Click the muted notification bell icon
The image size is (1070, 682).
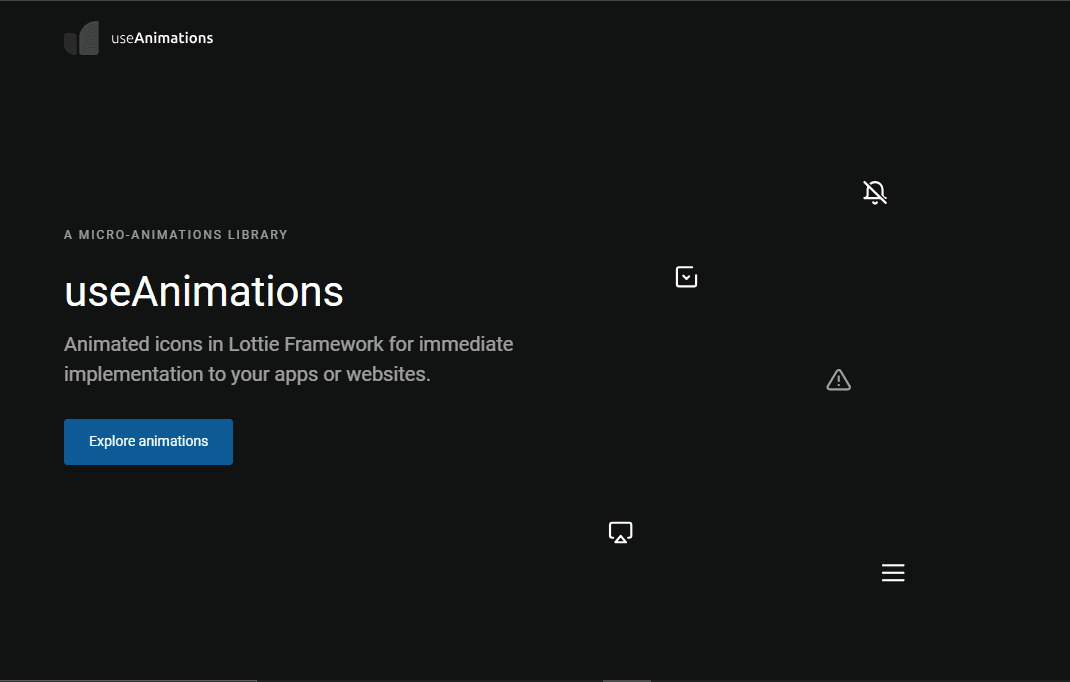875,193
